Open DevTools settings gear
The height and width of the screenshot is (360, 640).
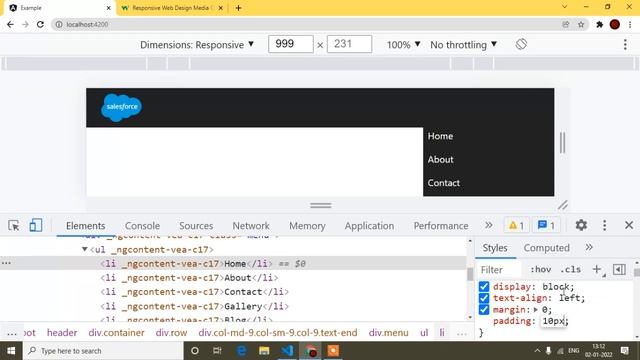581,225
